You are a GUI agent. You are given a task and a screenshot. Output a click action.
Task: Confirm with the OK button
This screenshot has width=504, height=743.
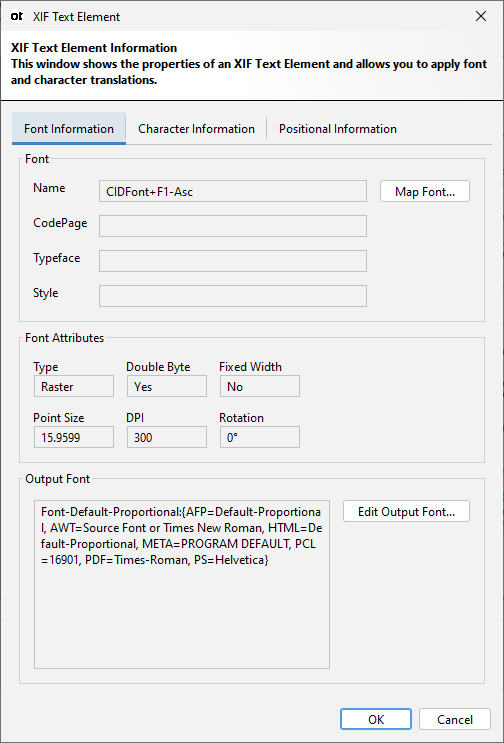[x=376, y=720]
